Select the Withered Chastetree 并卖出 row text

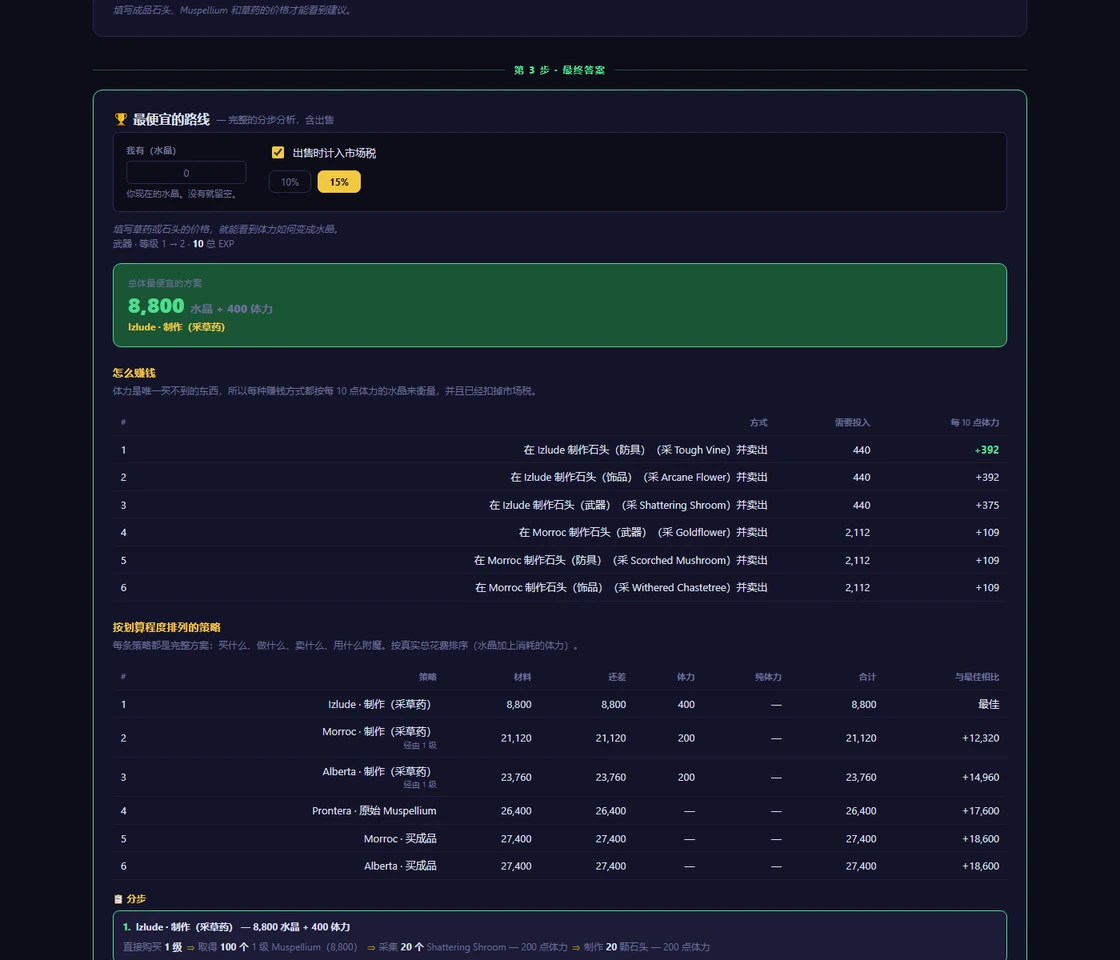[621, 587]
